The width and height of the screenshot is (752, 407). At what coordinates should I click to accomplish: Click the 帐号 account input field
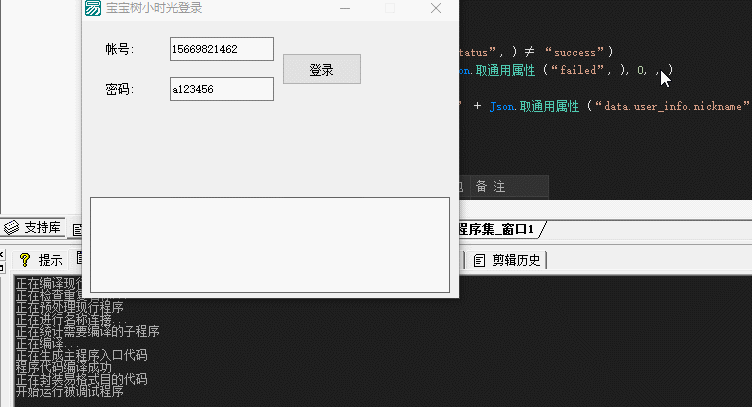[221, 49]
